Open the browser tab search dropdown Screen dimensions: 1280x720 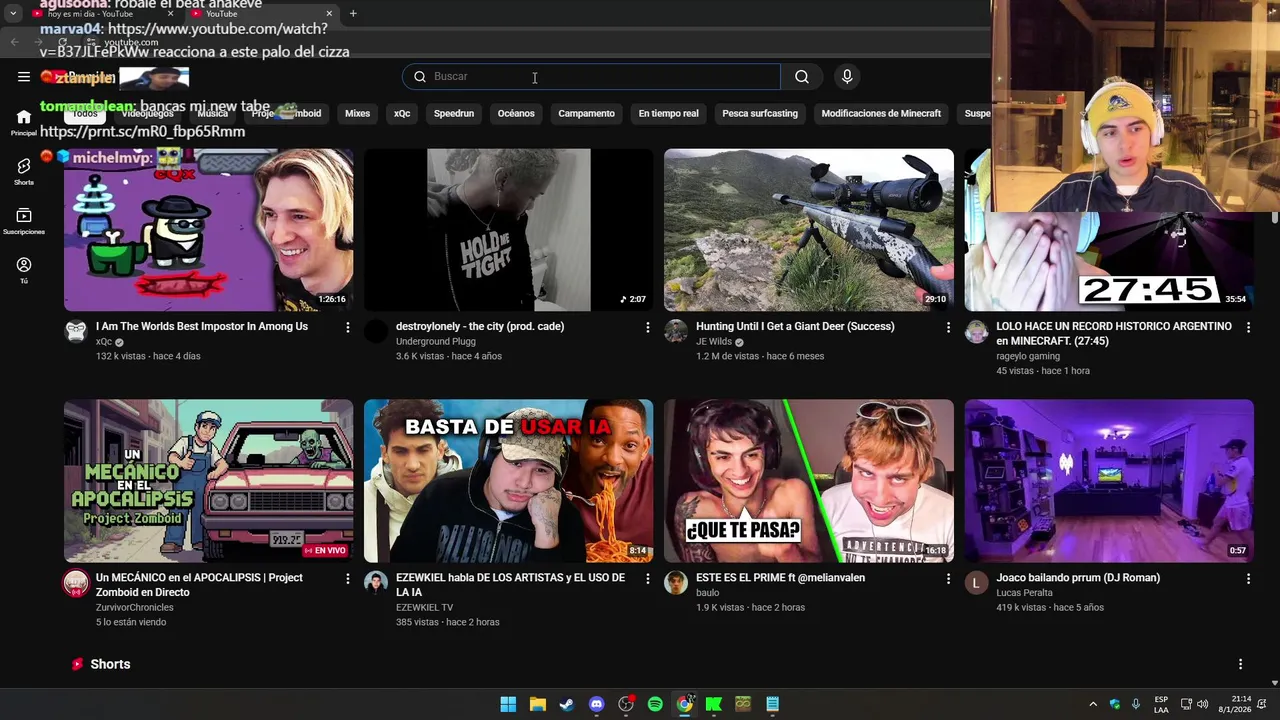pyautogui.click(x=13, y=14)
